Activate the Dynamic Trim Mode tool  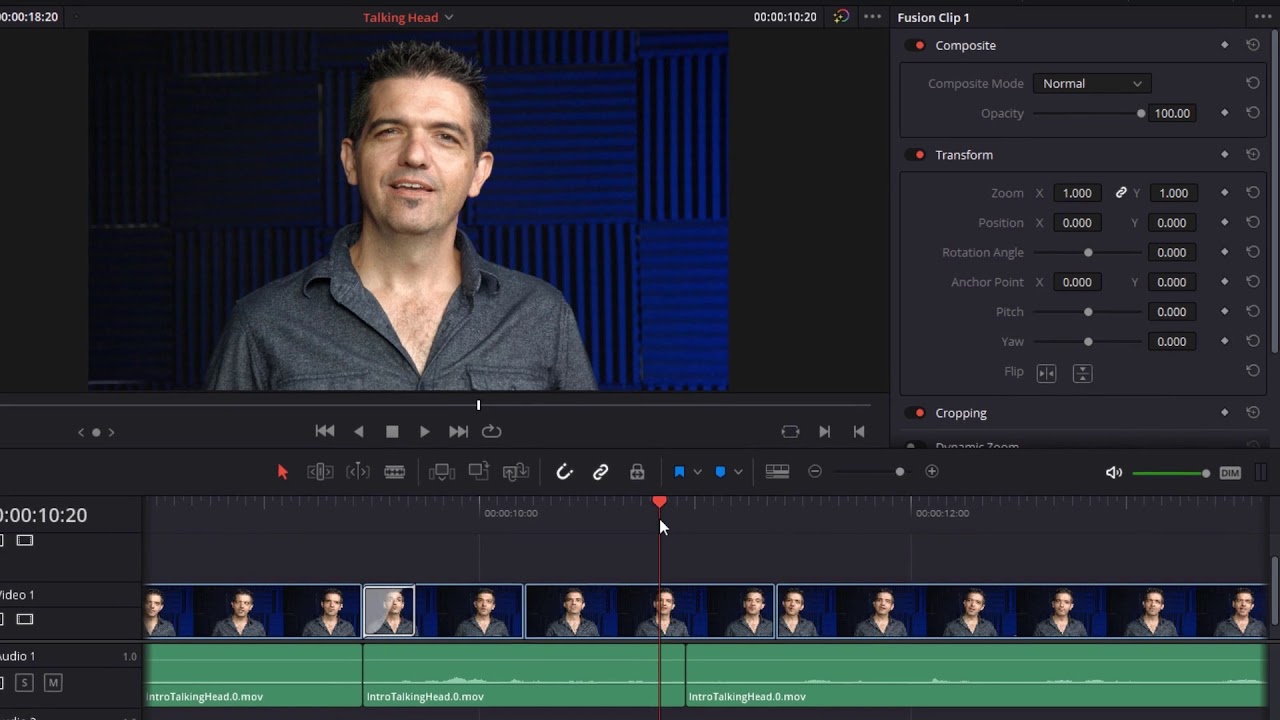coord(357,472)
